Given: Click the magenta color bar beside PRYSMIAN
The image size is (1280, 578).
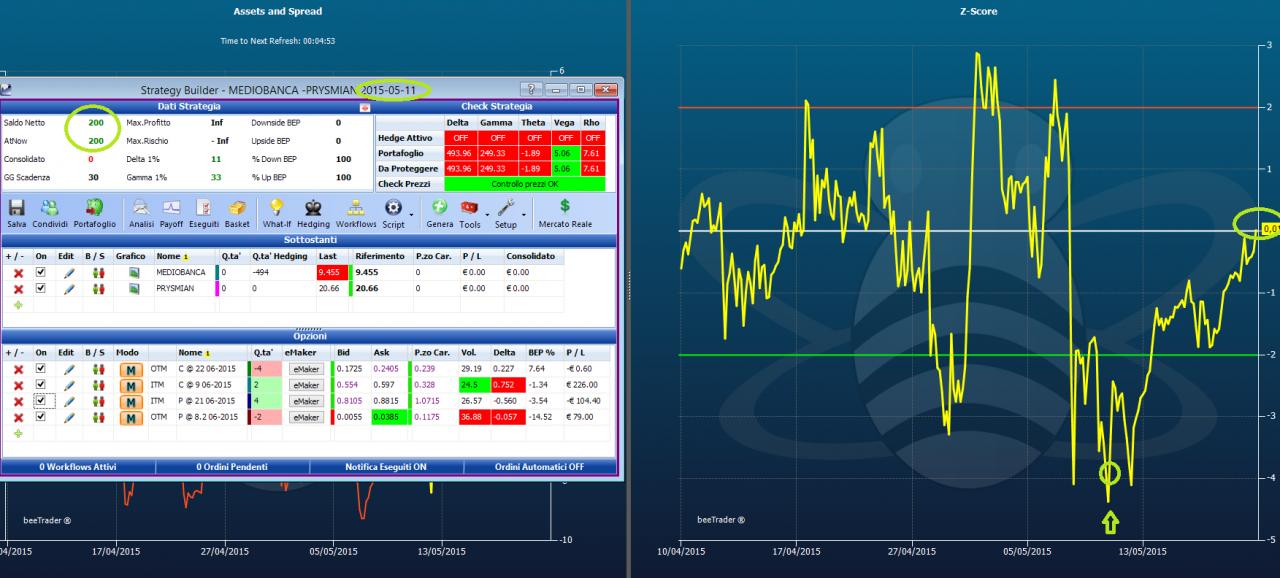Looking at the screenshot, I should pyautogui.click(x=215, y=288).
